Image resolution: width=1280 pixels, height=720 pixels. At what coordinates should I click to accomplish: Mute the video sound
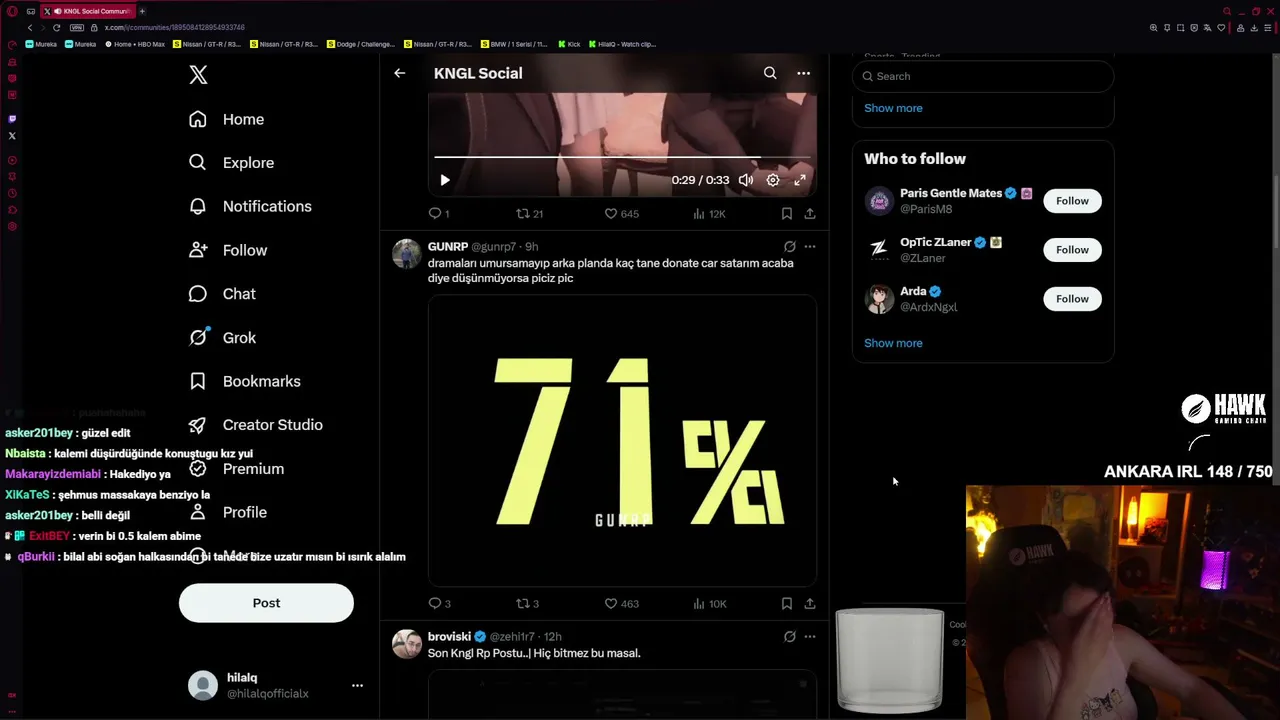(746, 180)
